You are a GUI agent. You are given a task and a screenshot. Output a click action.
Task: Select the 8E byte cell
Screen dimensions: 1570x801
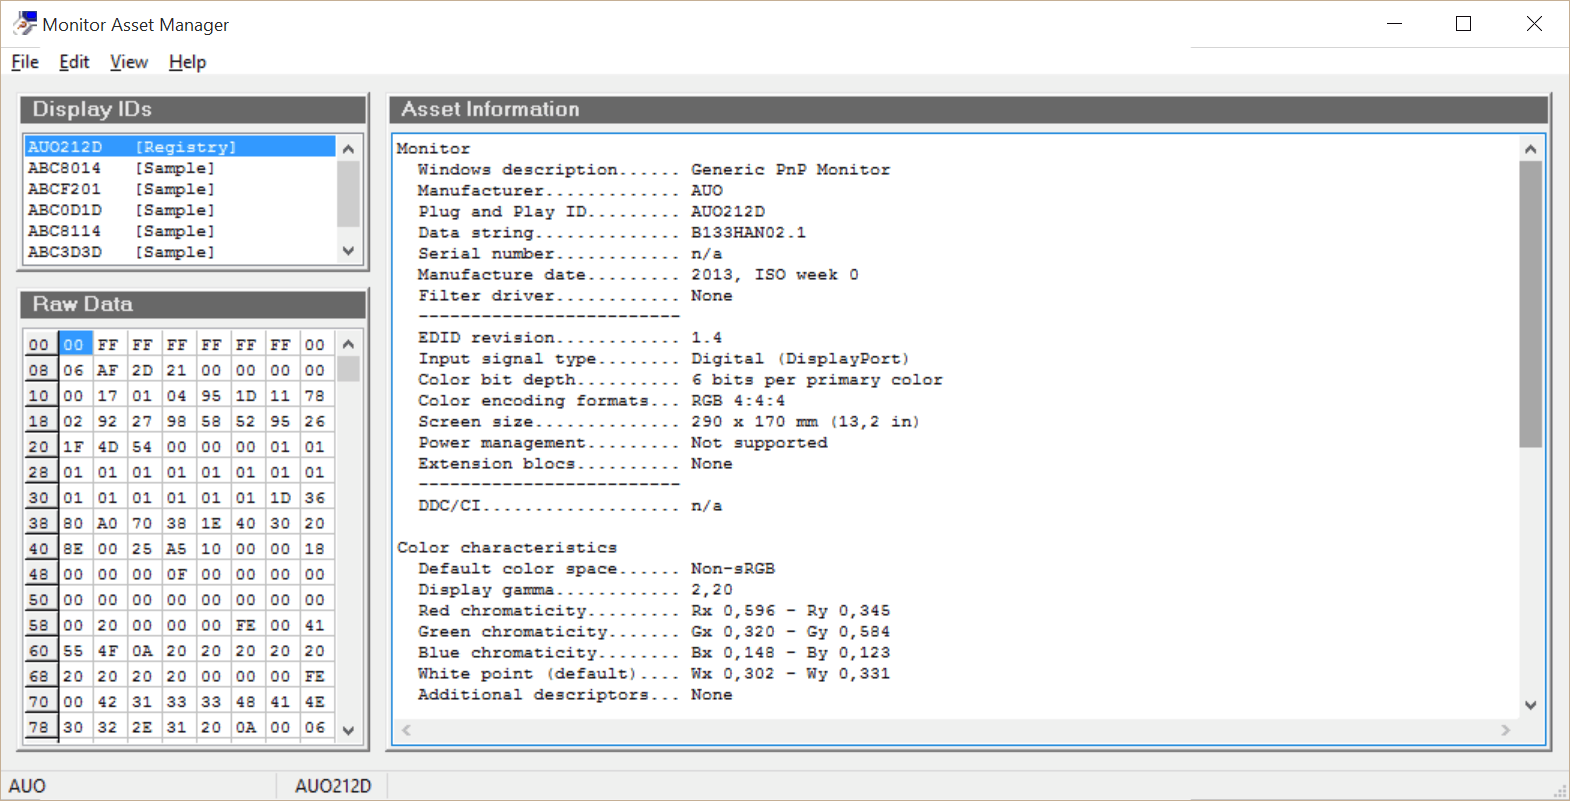(x=74, y=549)
